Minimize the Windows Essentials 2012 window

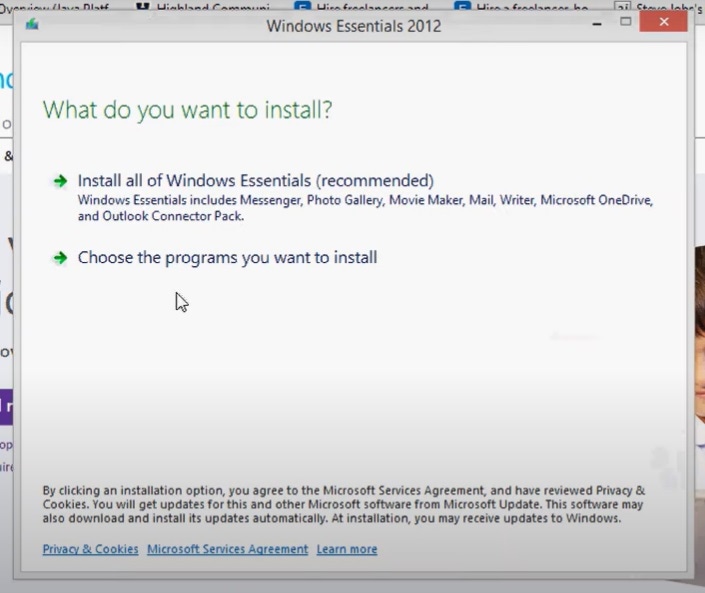597,22
